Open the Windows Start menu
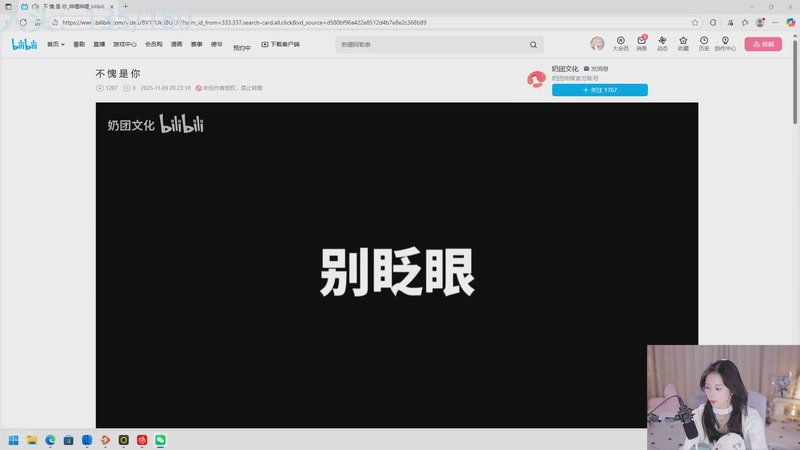The image size is (800, 450). click(x=14, y=440)
